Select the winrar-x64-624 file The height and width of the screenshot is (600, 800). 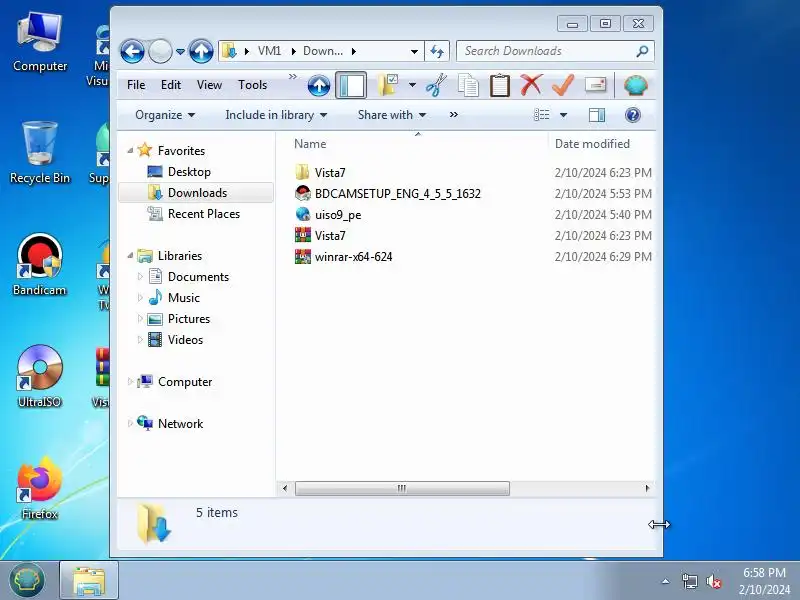pyautogui.click(x=353, y=257)
